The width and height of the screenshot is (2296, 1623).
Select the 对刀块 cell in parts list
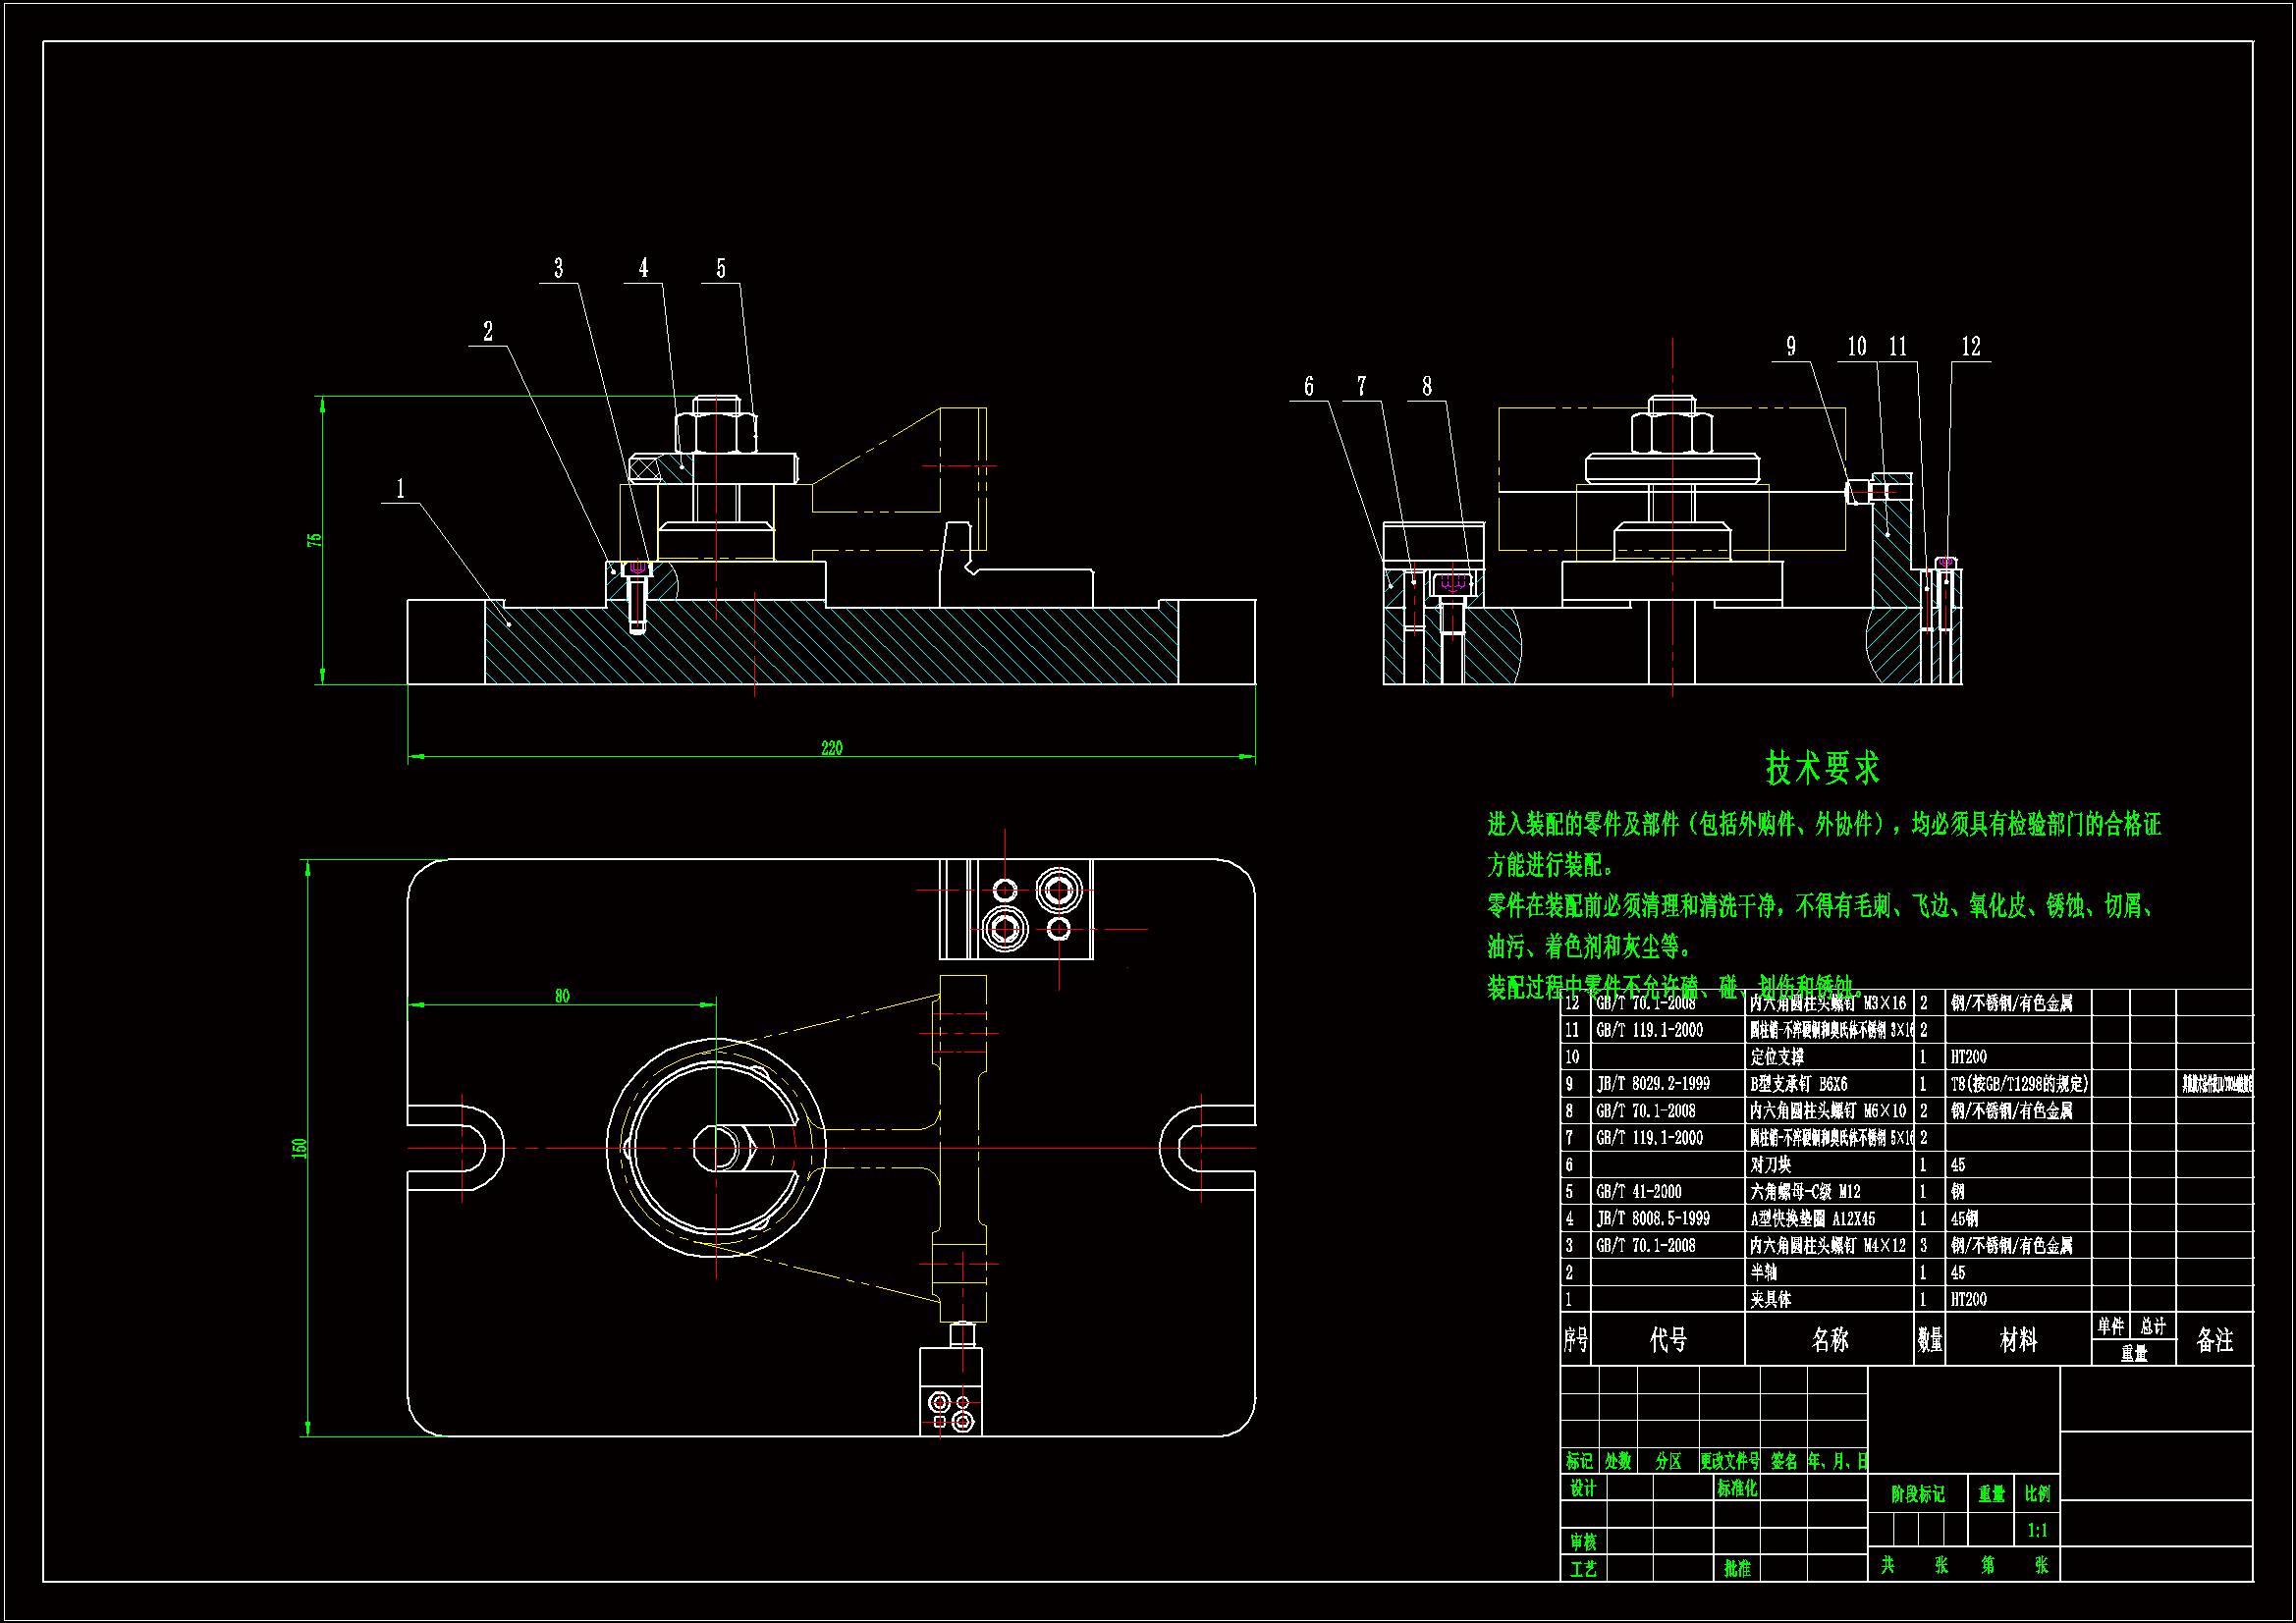pos(1770,1164)
